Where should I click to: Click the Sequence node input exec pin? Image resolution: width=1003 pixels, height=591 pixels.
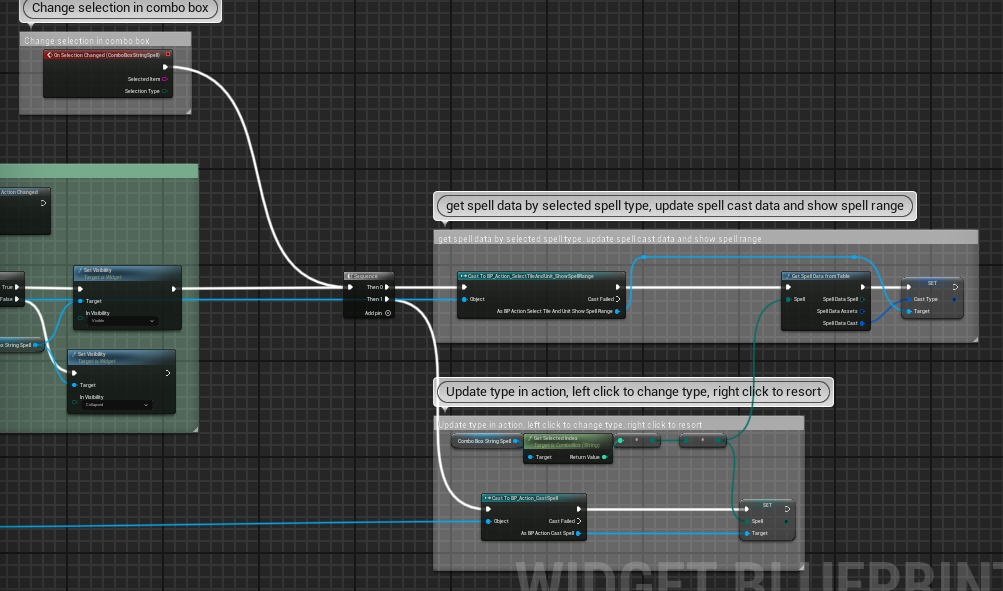point(351,287)
